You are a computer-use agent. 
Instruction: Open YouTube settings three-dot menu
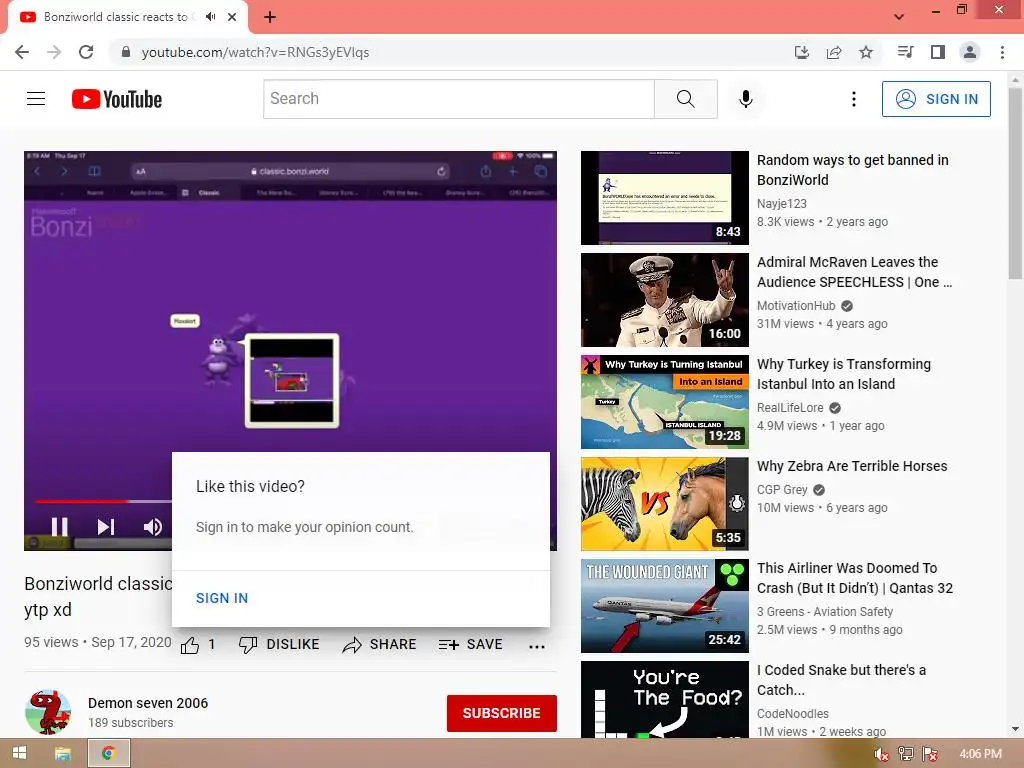click(x=854, y=99)
